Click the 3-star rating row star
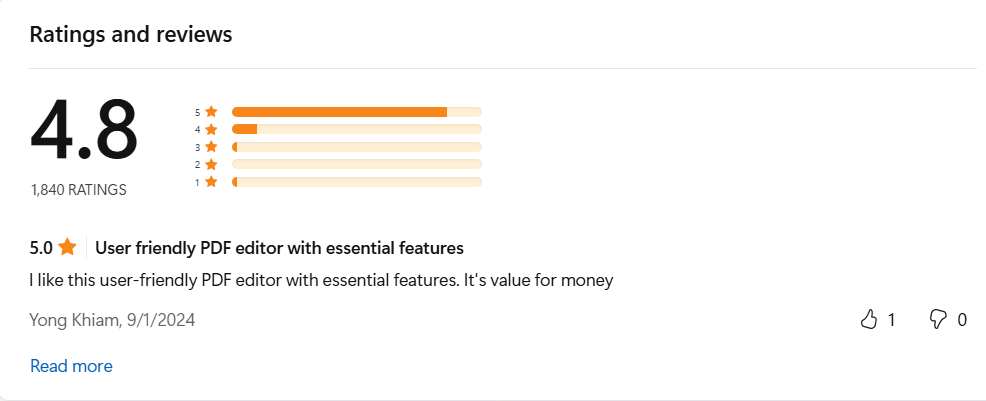The image size is (986, 401). pos(211,147)
